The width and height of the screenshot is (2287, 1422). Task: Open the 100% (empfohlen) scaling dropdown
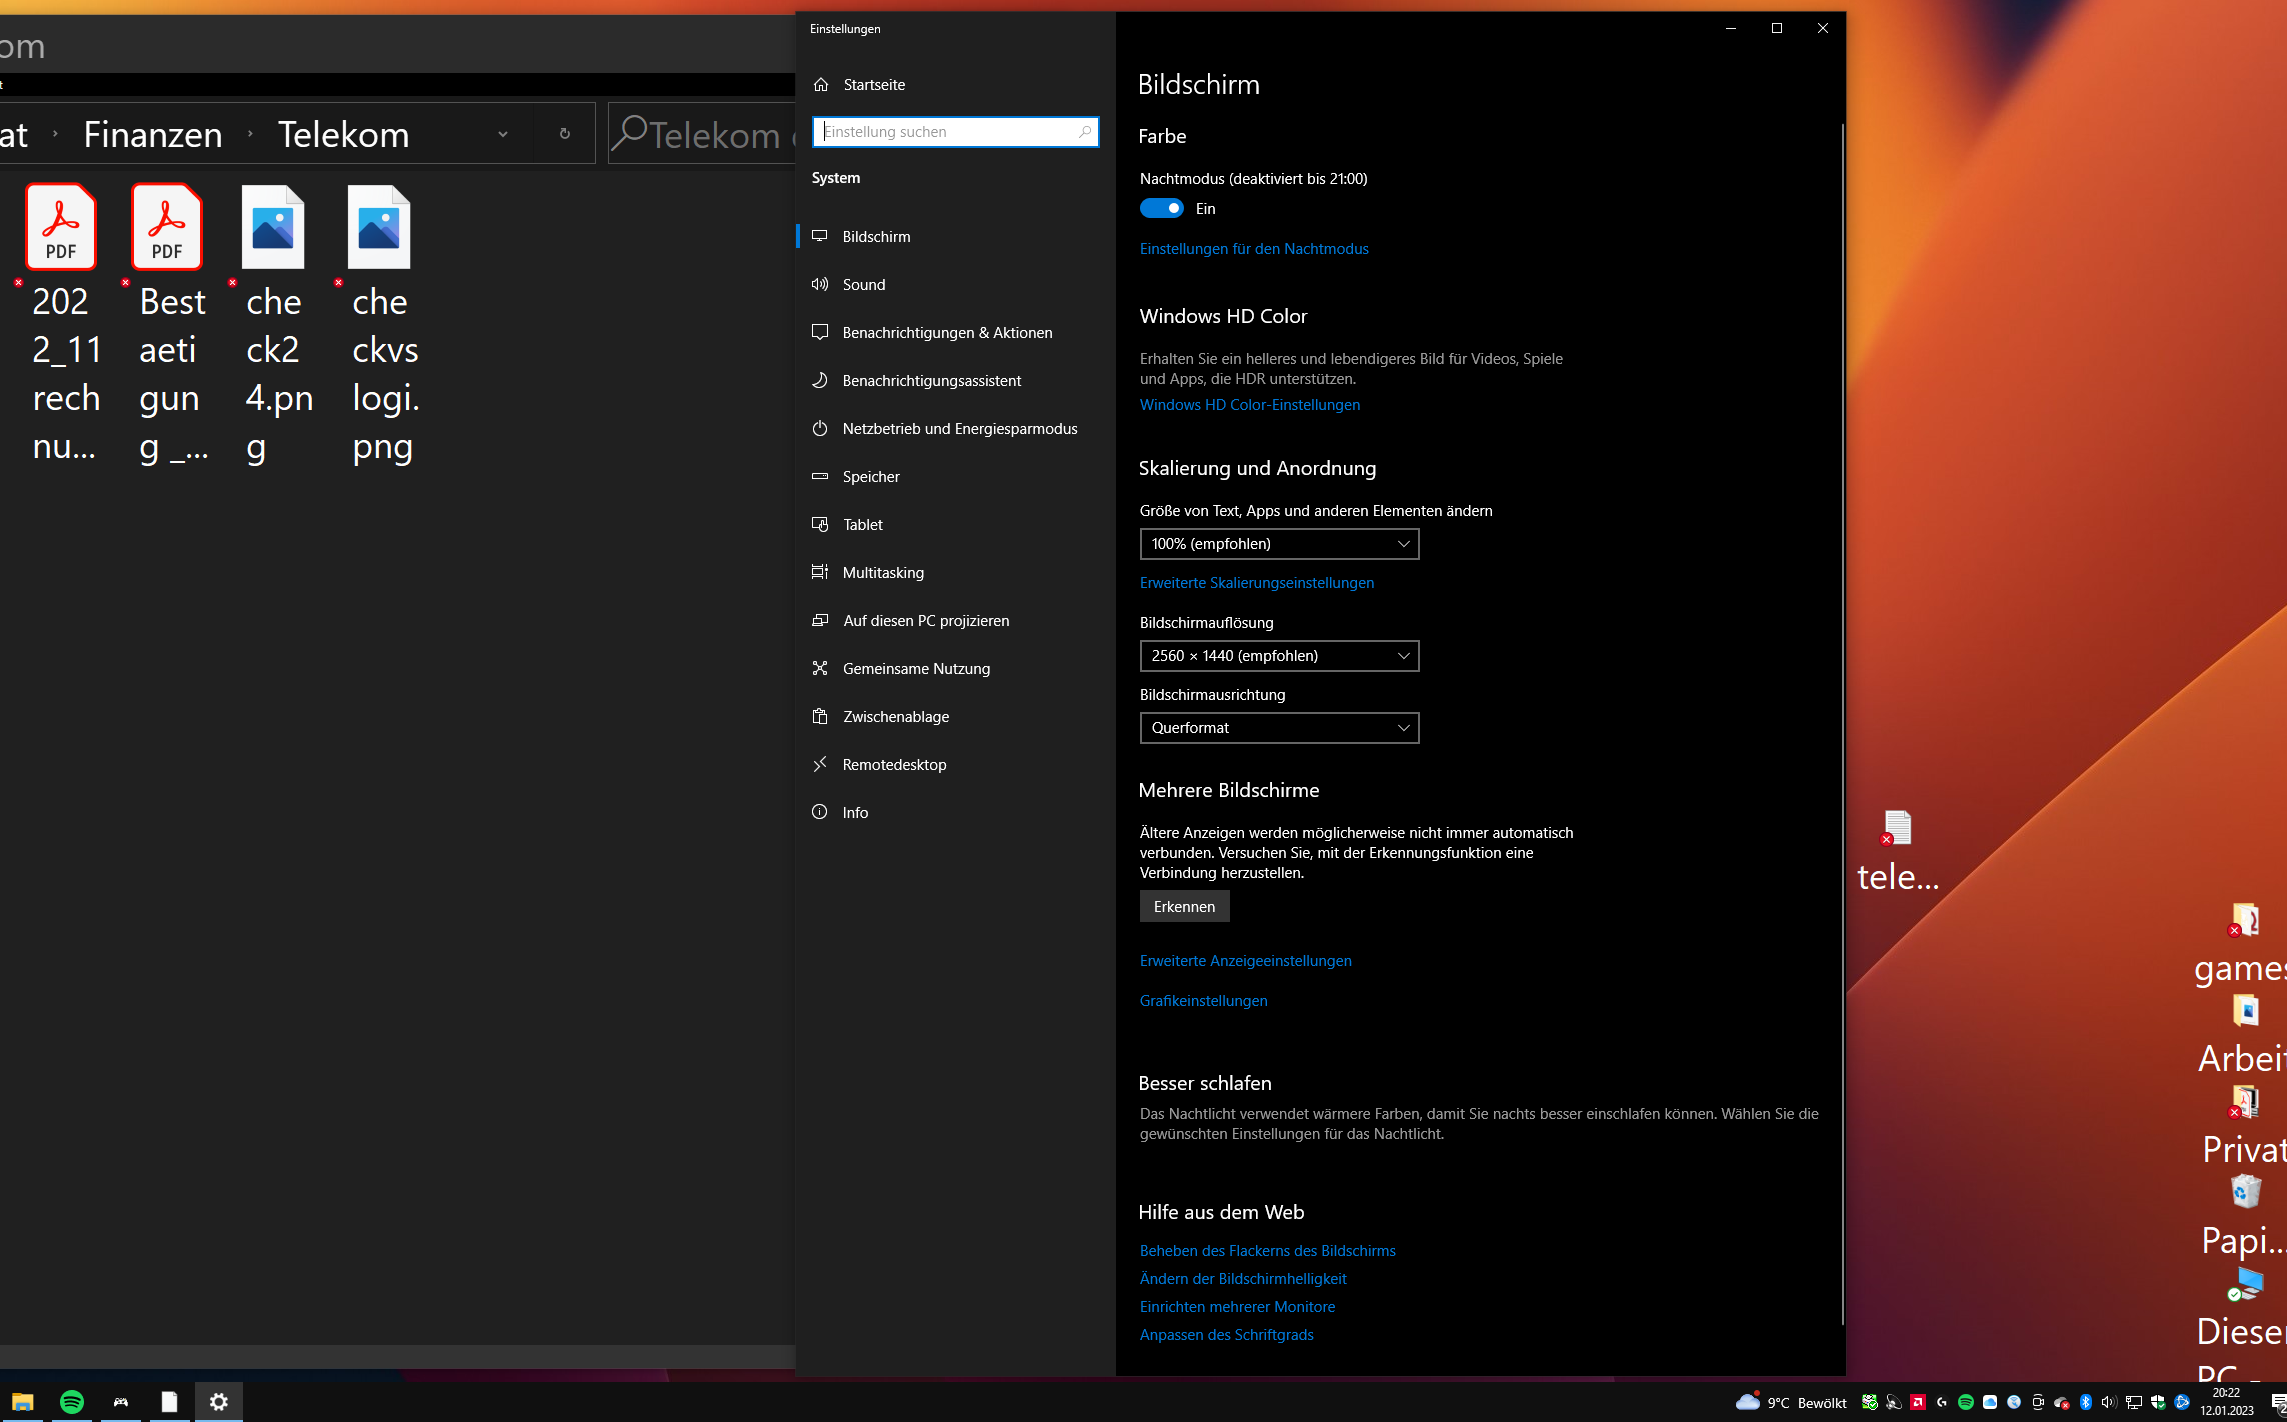pyautogui.click(x=1279, y=544)
